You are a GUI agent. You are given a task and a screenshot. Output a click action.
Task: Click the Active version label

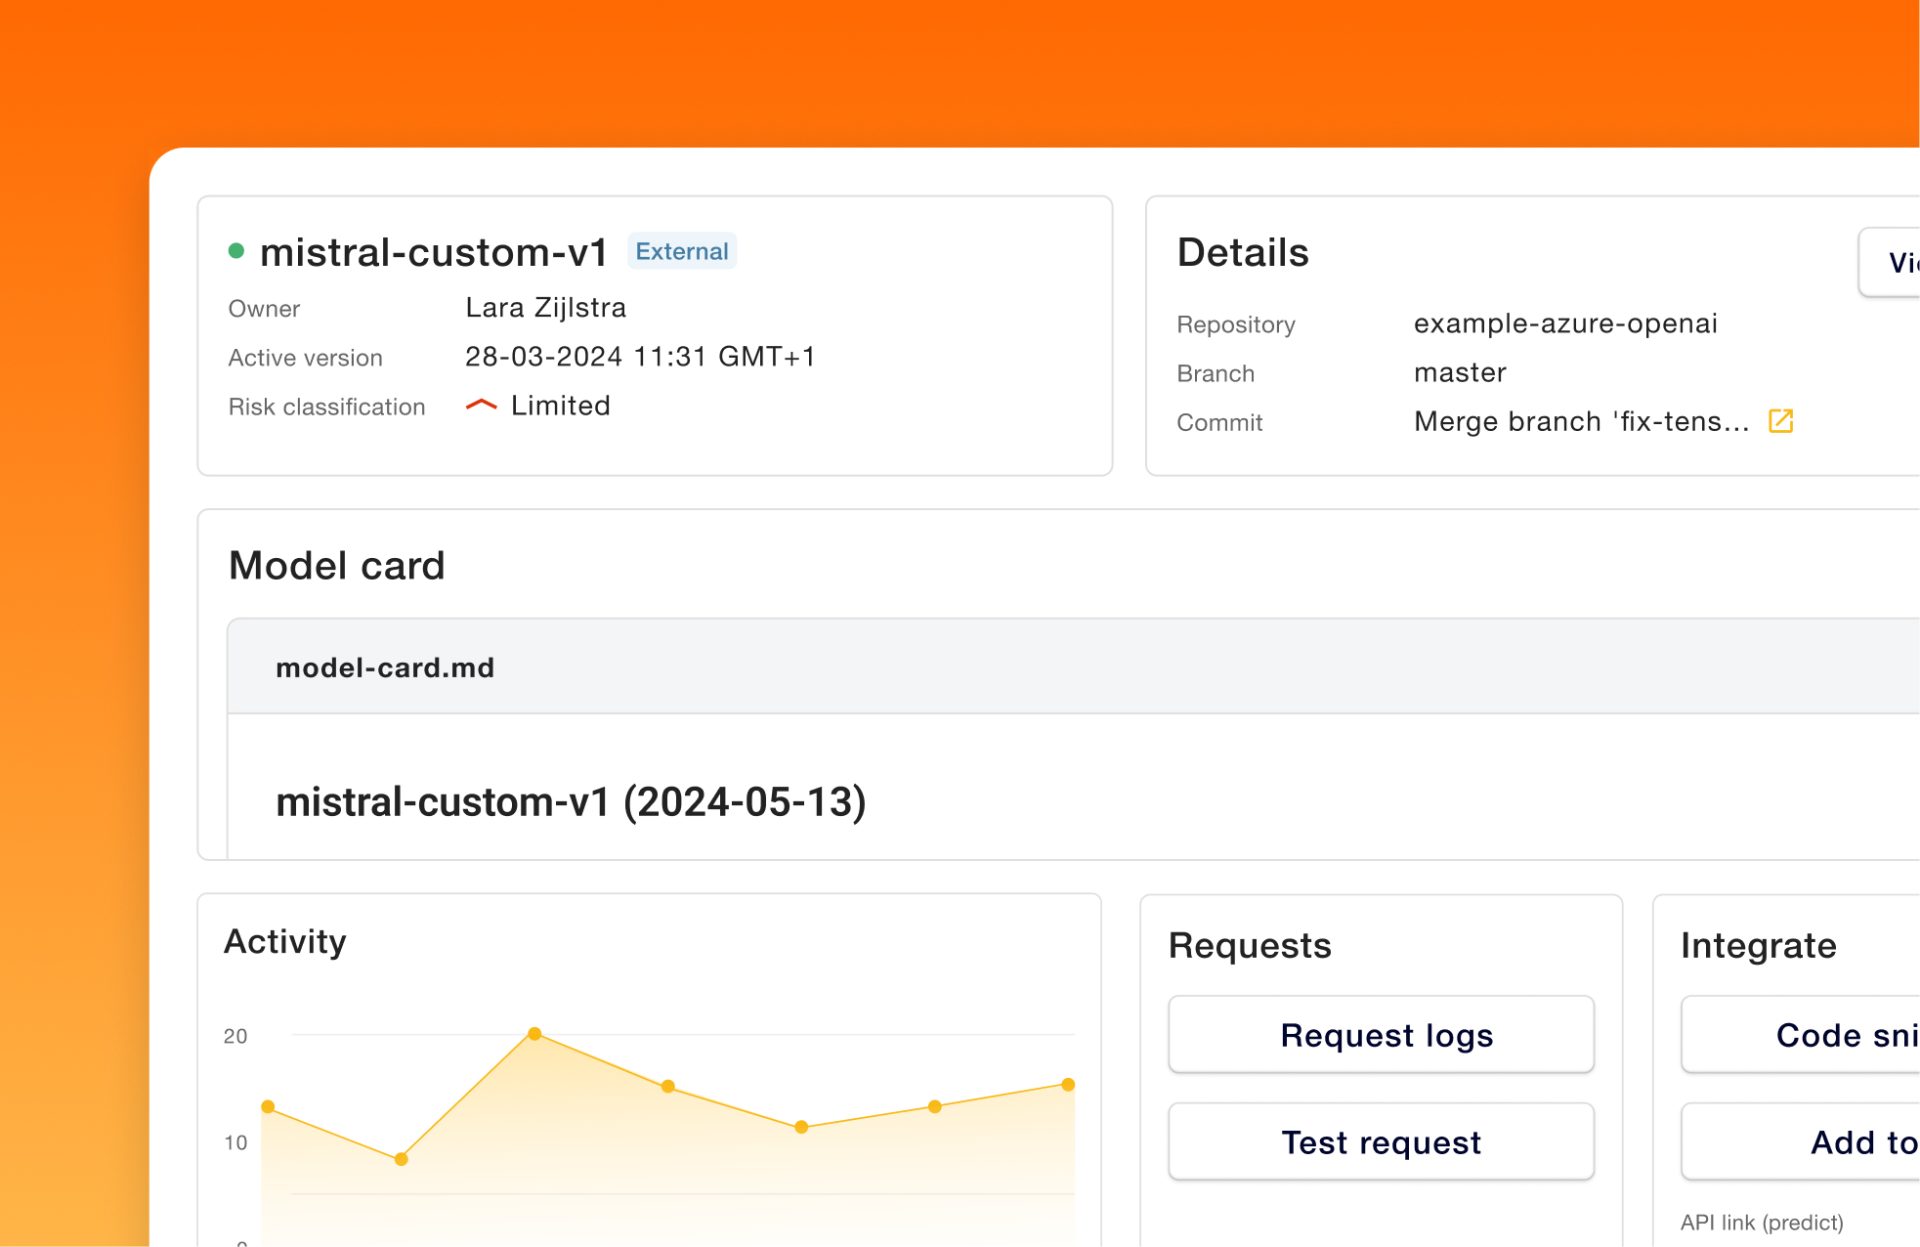coord(305,357)
